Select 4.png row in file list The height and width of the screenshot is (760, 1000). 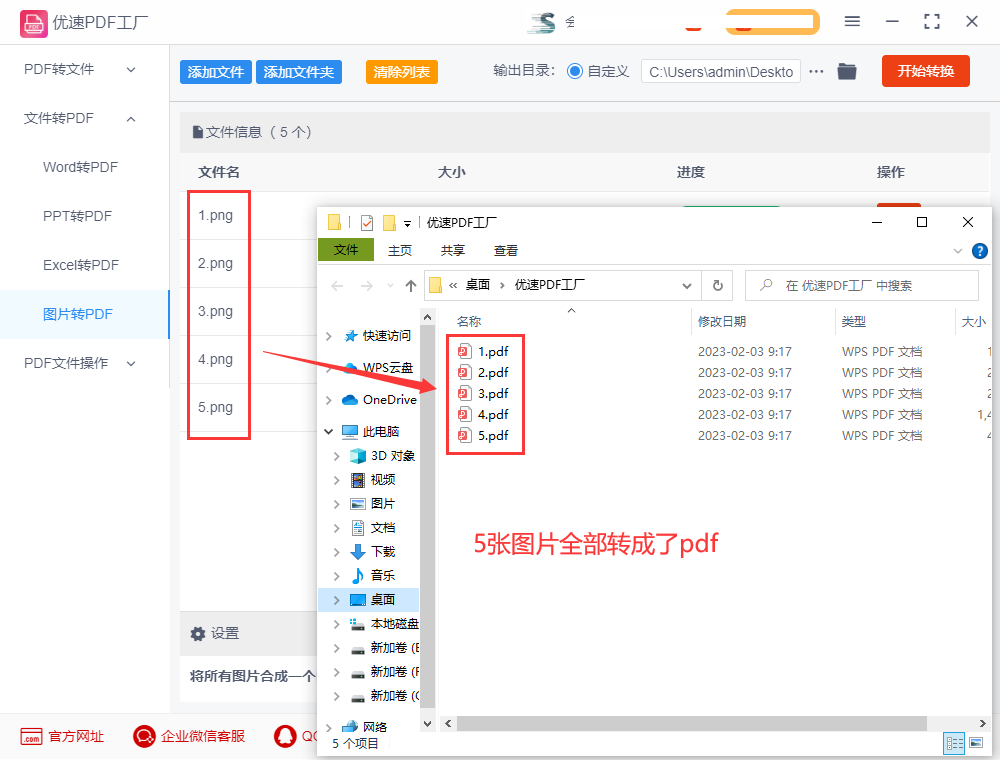pyautogui.click(x=215, y=360)
